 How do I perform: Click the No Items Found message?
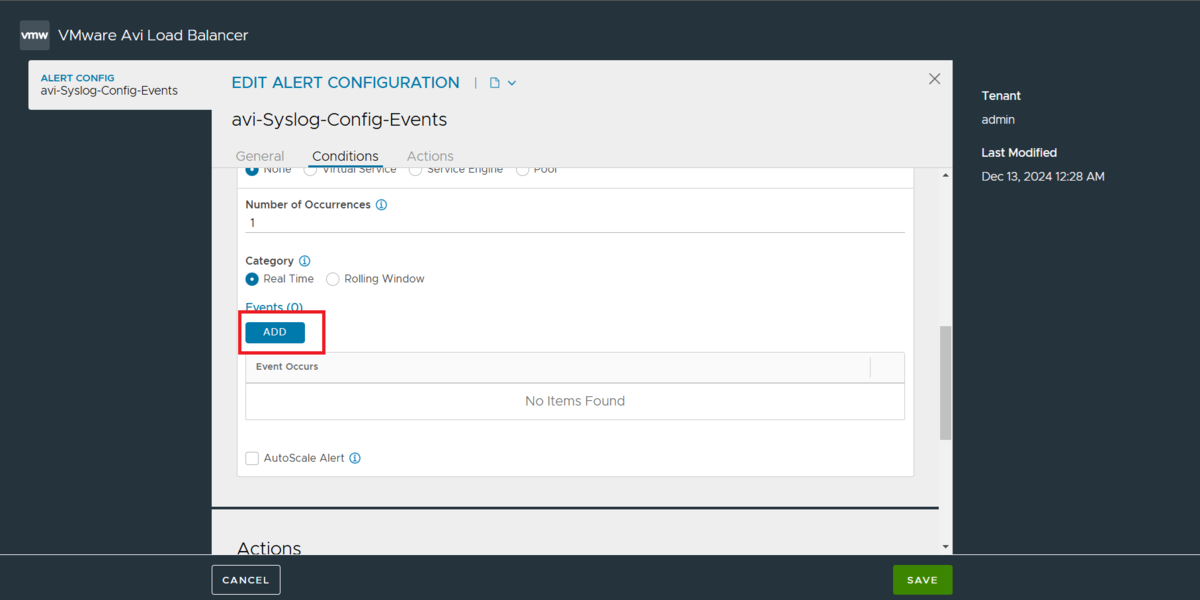coord(575,401)
